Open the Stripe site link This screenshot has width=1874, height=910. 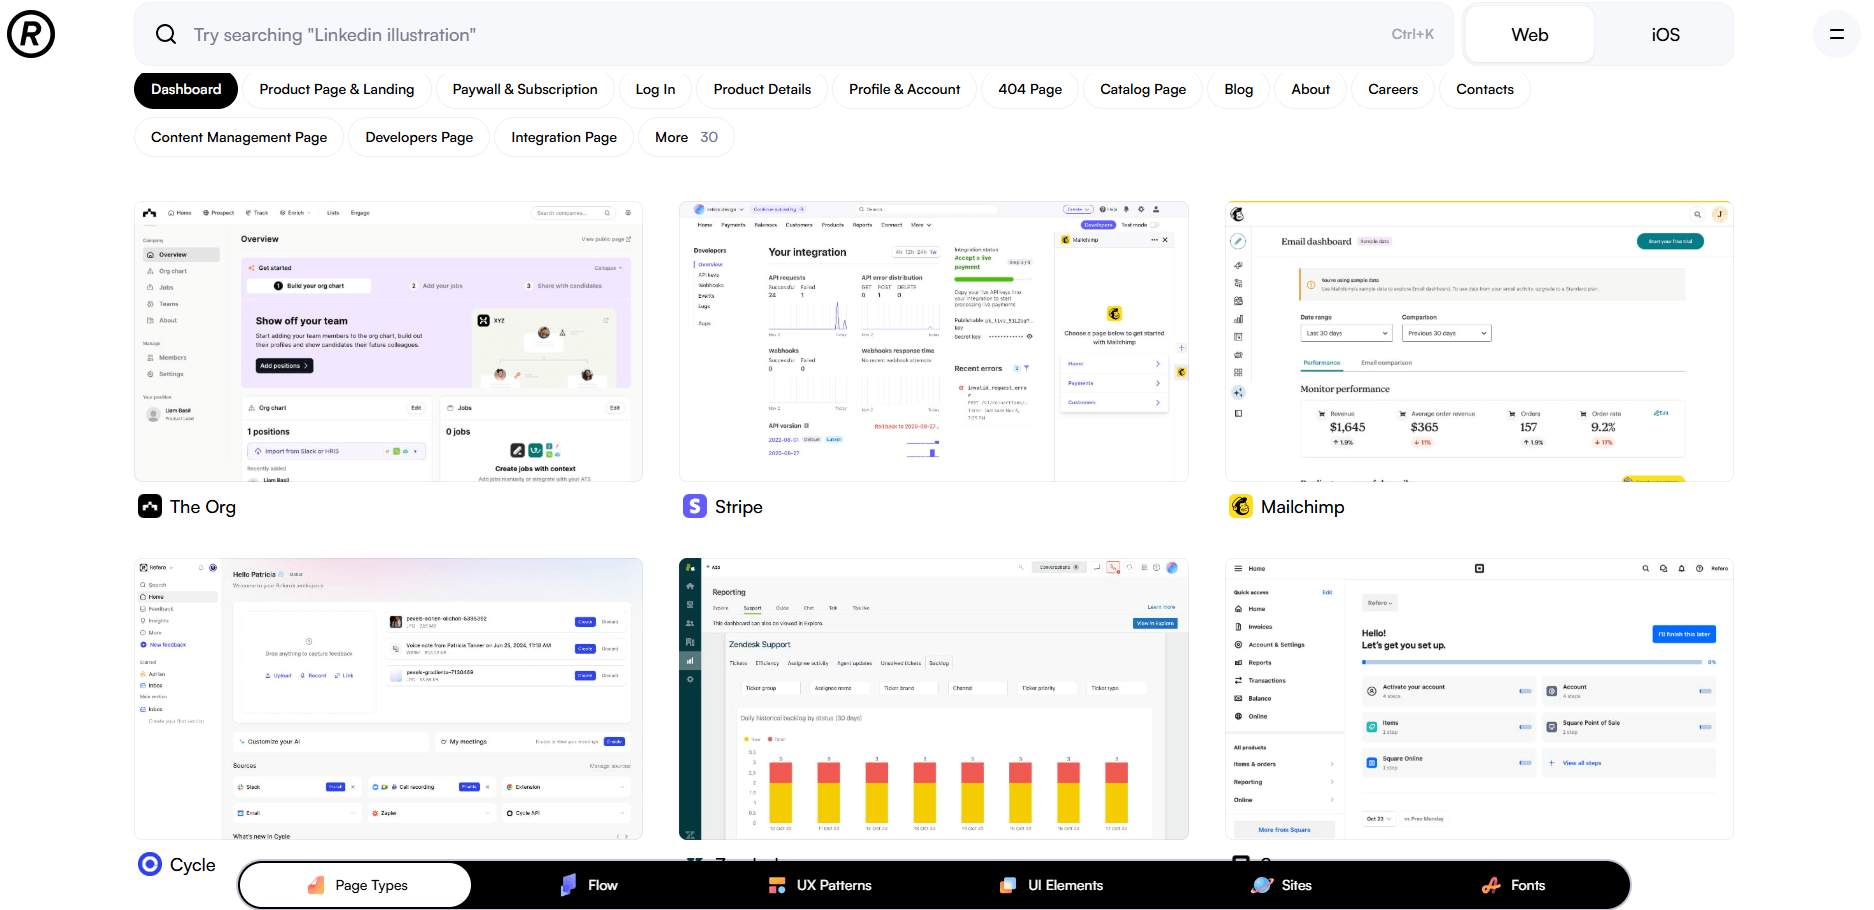[x=739, y=507]
